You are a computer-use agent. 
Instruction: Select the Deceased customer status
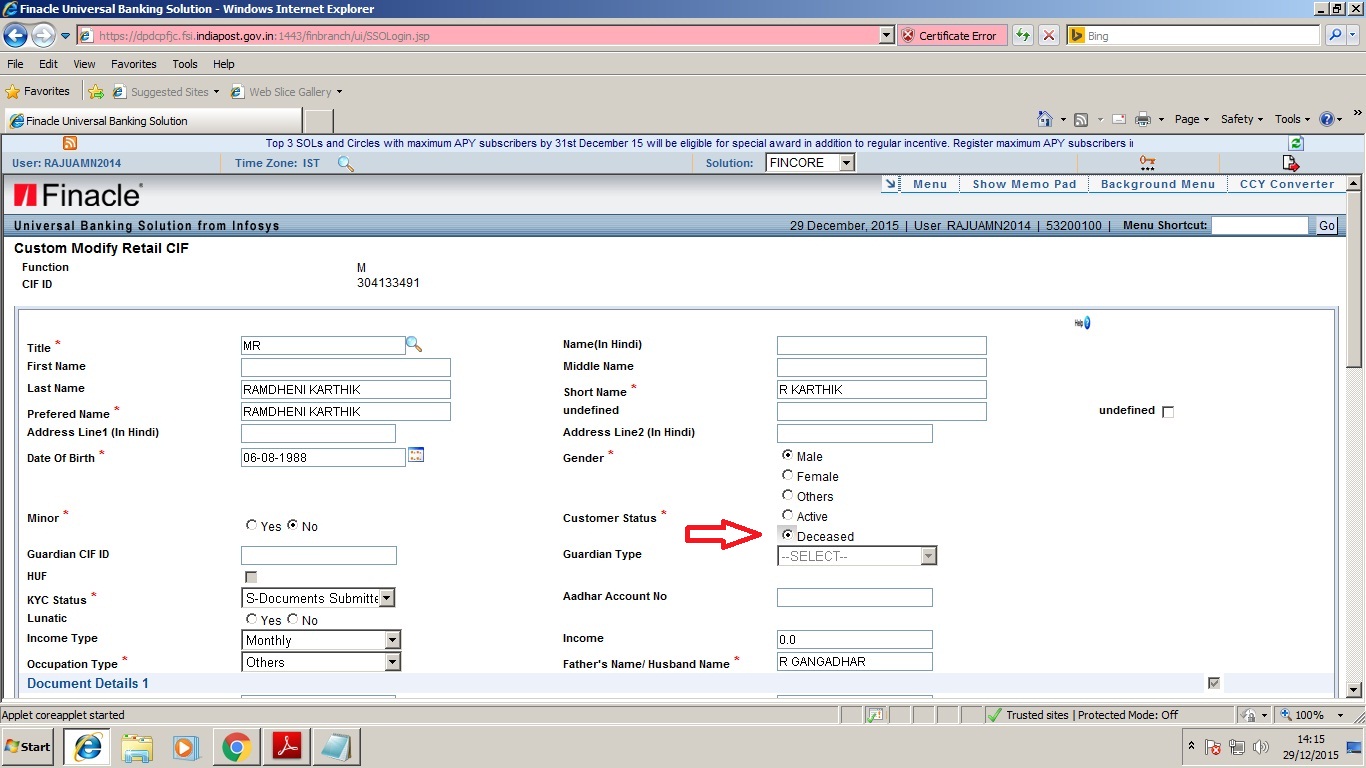(788, 535)
